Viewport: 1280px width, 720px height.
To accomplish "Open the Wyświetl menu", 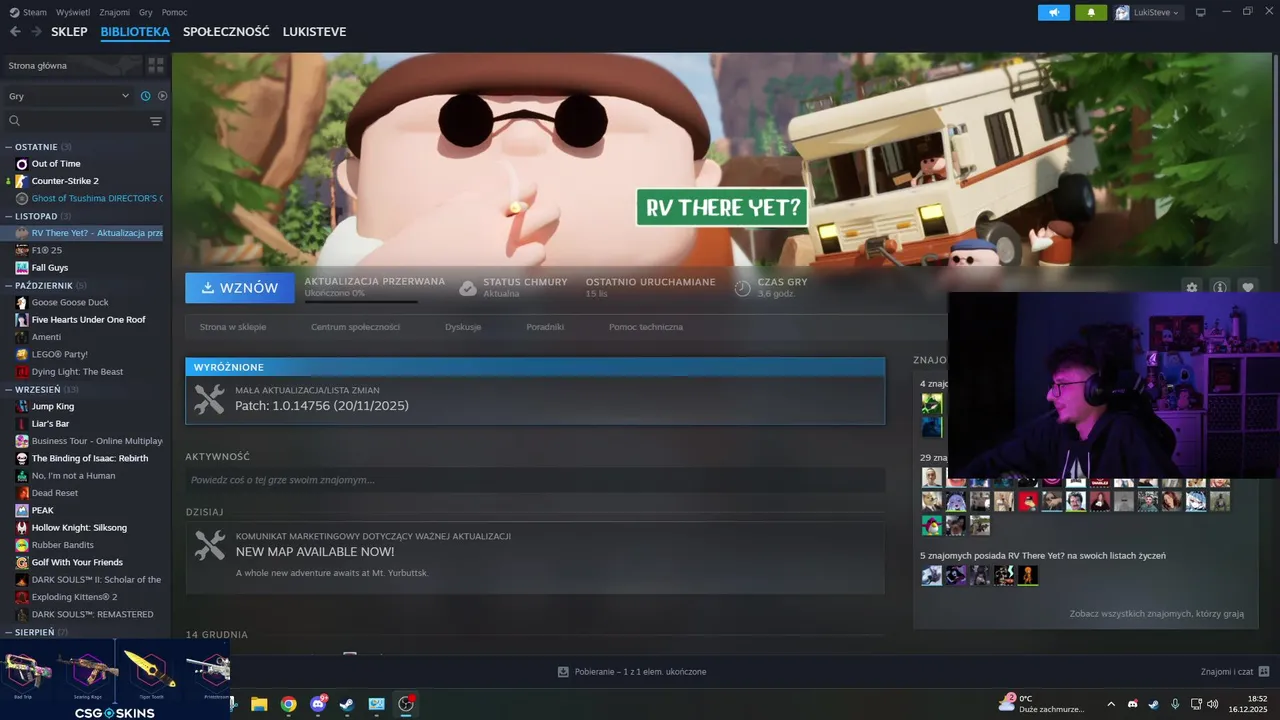I will [72, 12].
